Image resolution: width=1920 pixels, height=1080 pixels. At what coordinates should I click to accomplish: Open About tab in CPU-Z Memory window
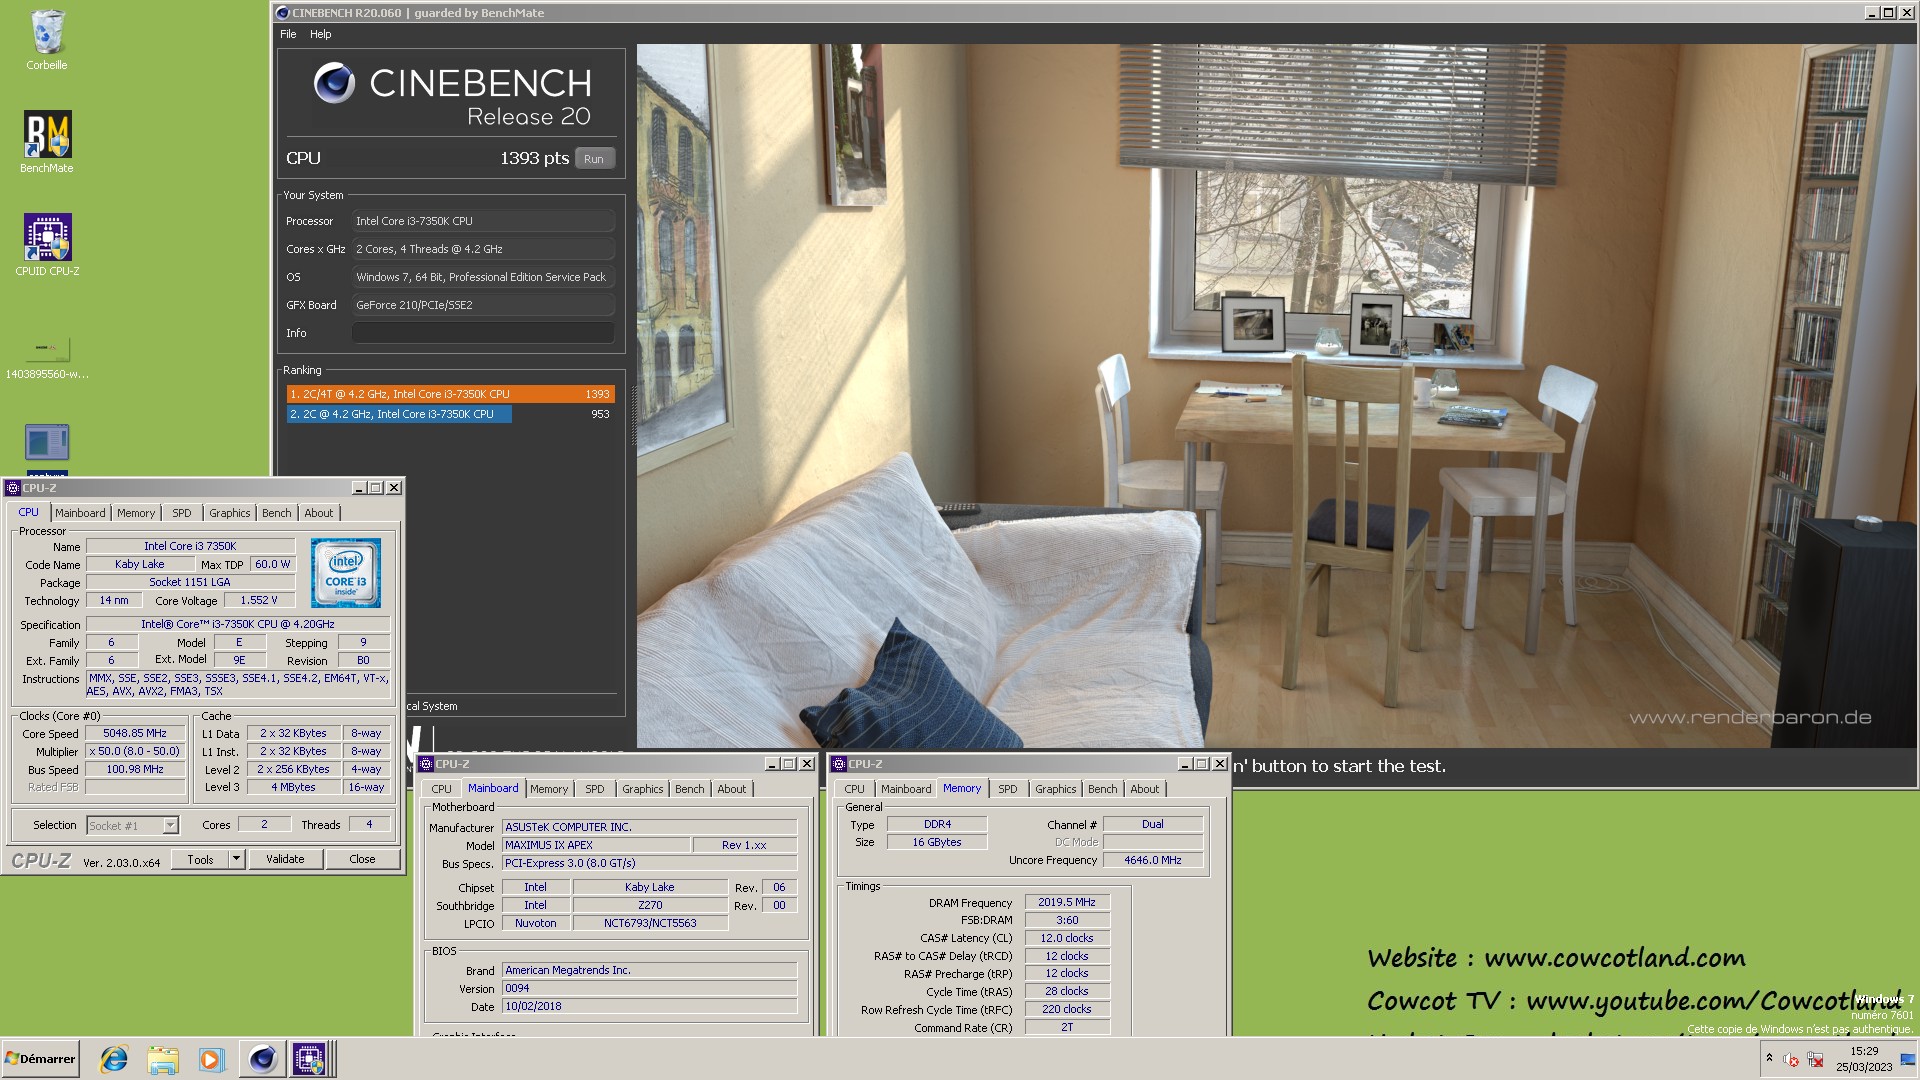click(1145, 789)
